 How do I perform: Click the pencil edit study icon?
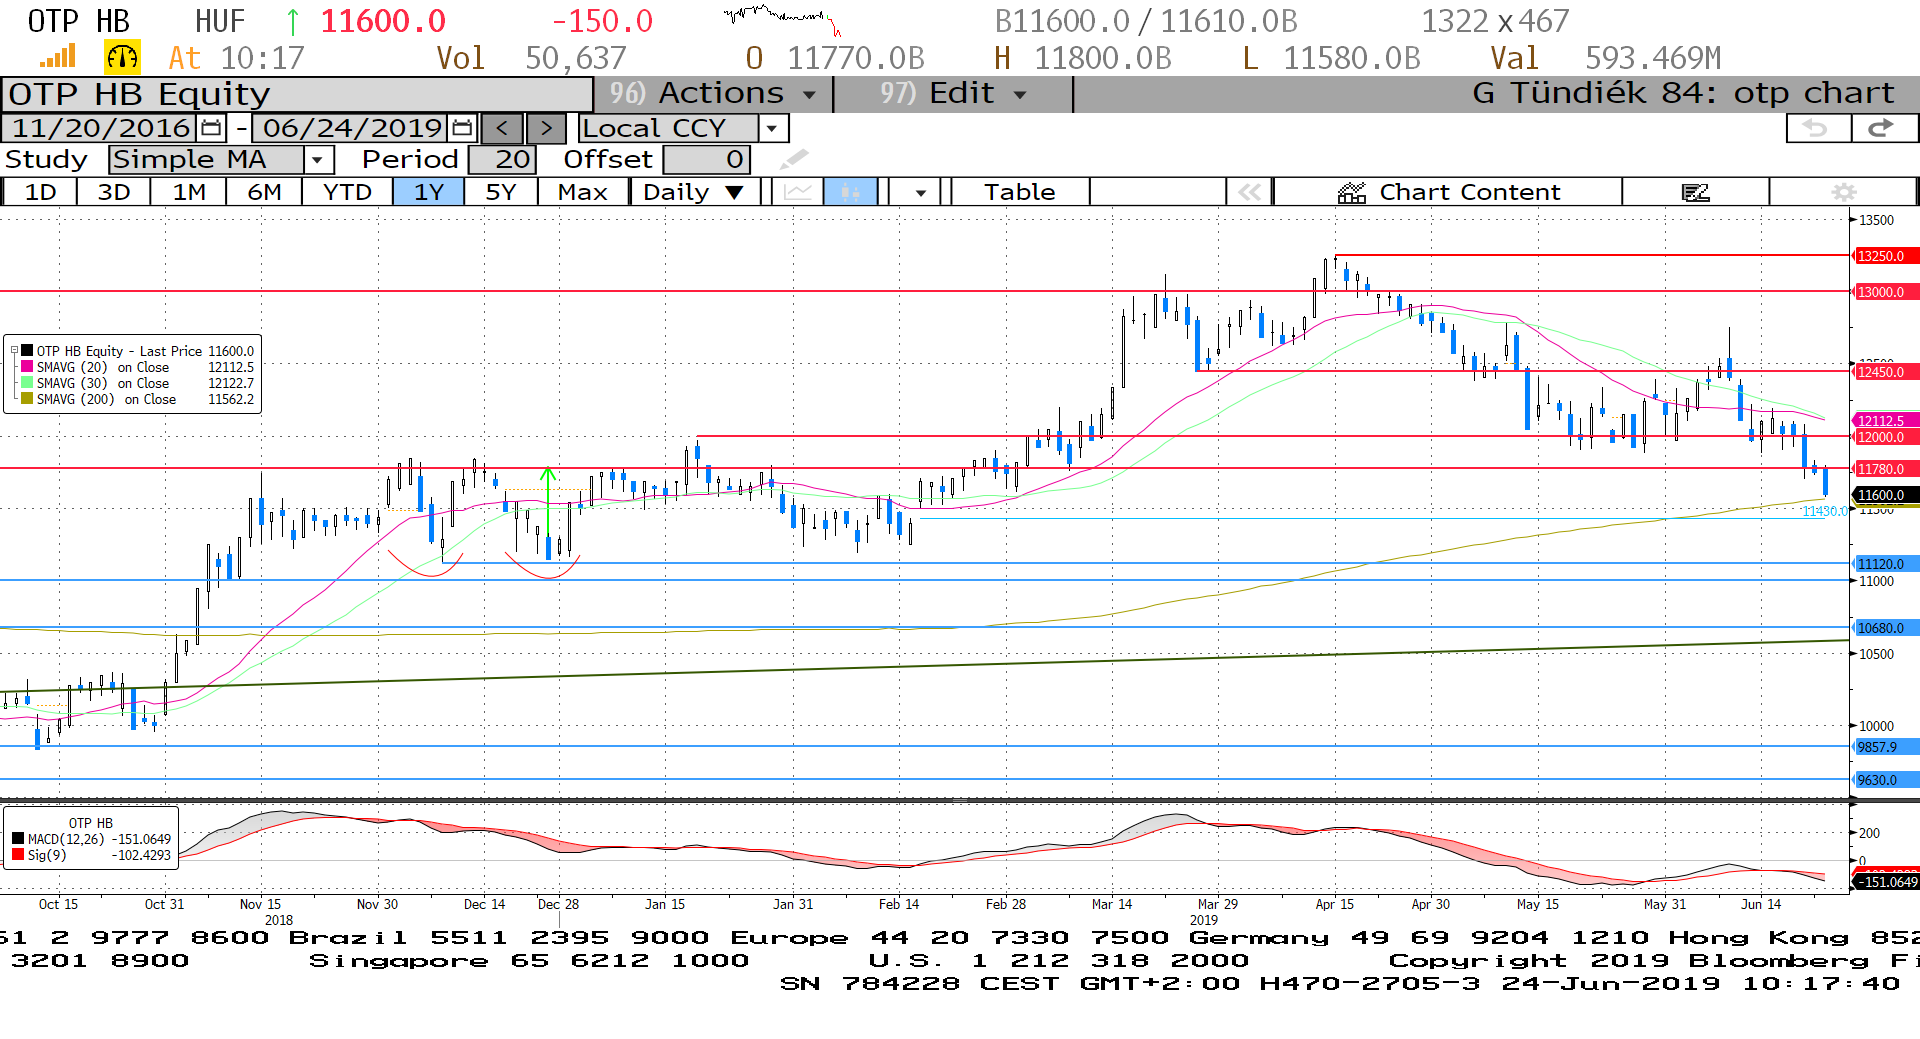point(794,159)
